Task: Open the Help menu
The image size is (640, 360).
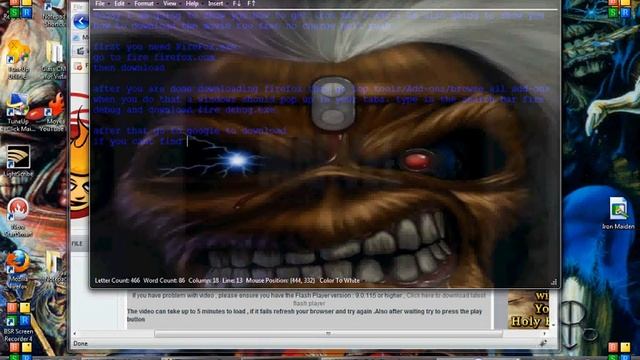Action: click(x=192, y=4)
